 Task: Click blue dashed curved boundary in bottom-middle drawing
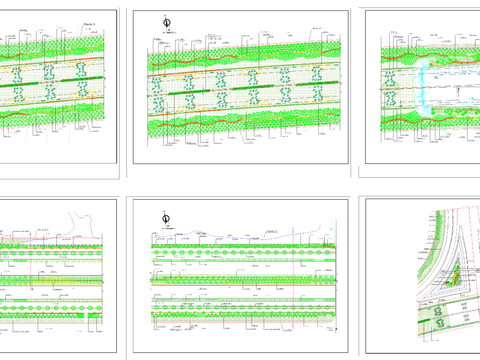pyautogui.click(x=237, y=234)
